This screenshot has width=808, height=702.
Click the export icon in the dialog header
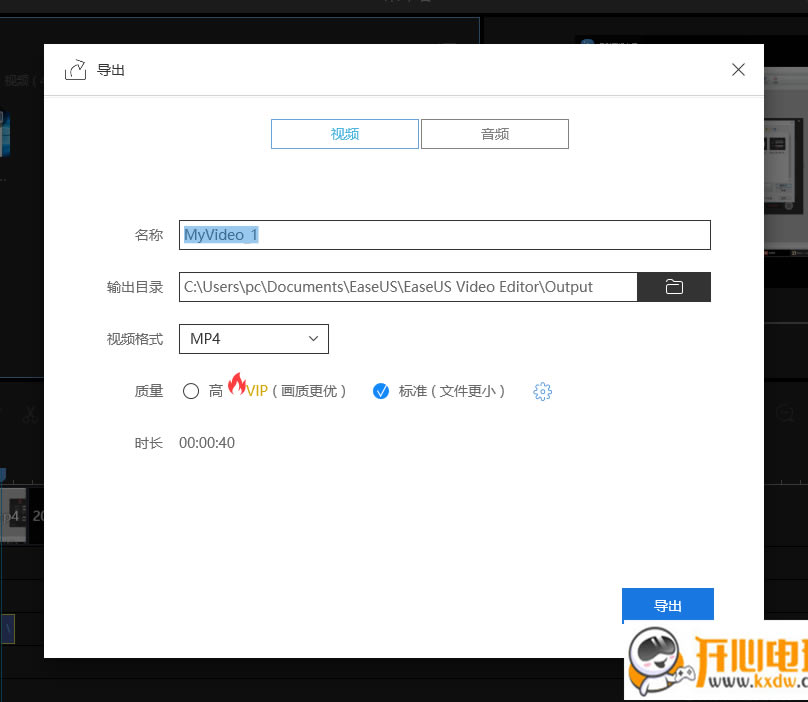(x=75, y=69)
